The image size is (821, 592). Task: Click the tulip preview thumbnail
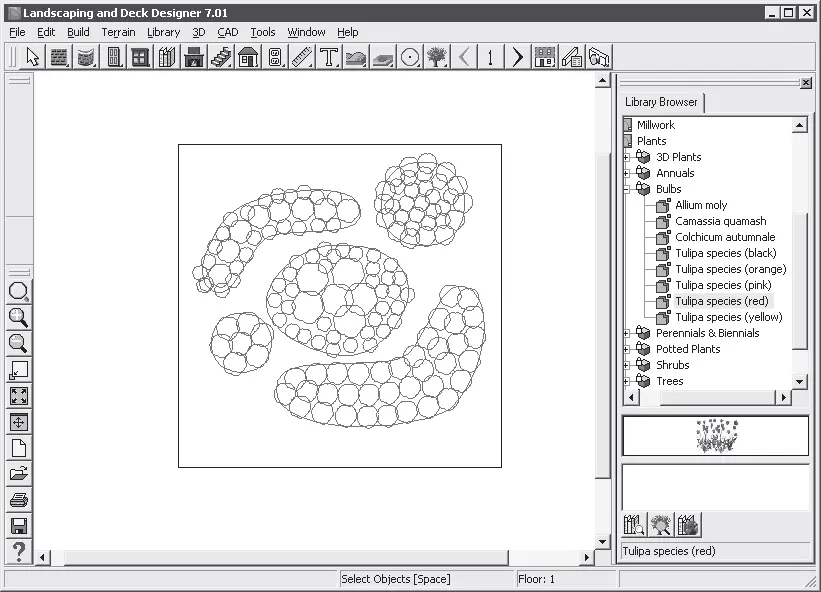click(714, 436)
